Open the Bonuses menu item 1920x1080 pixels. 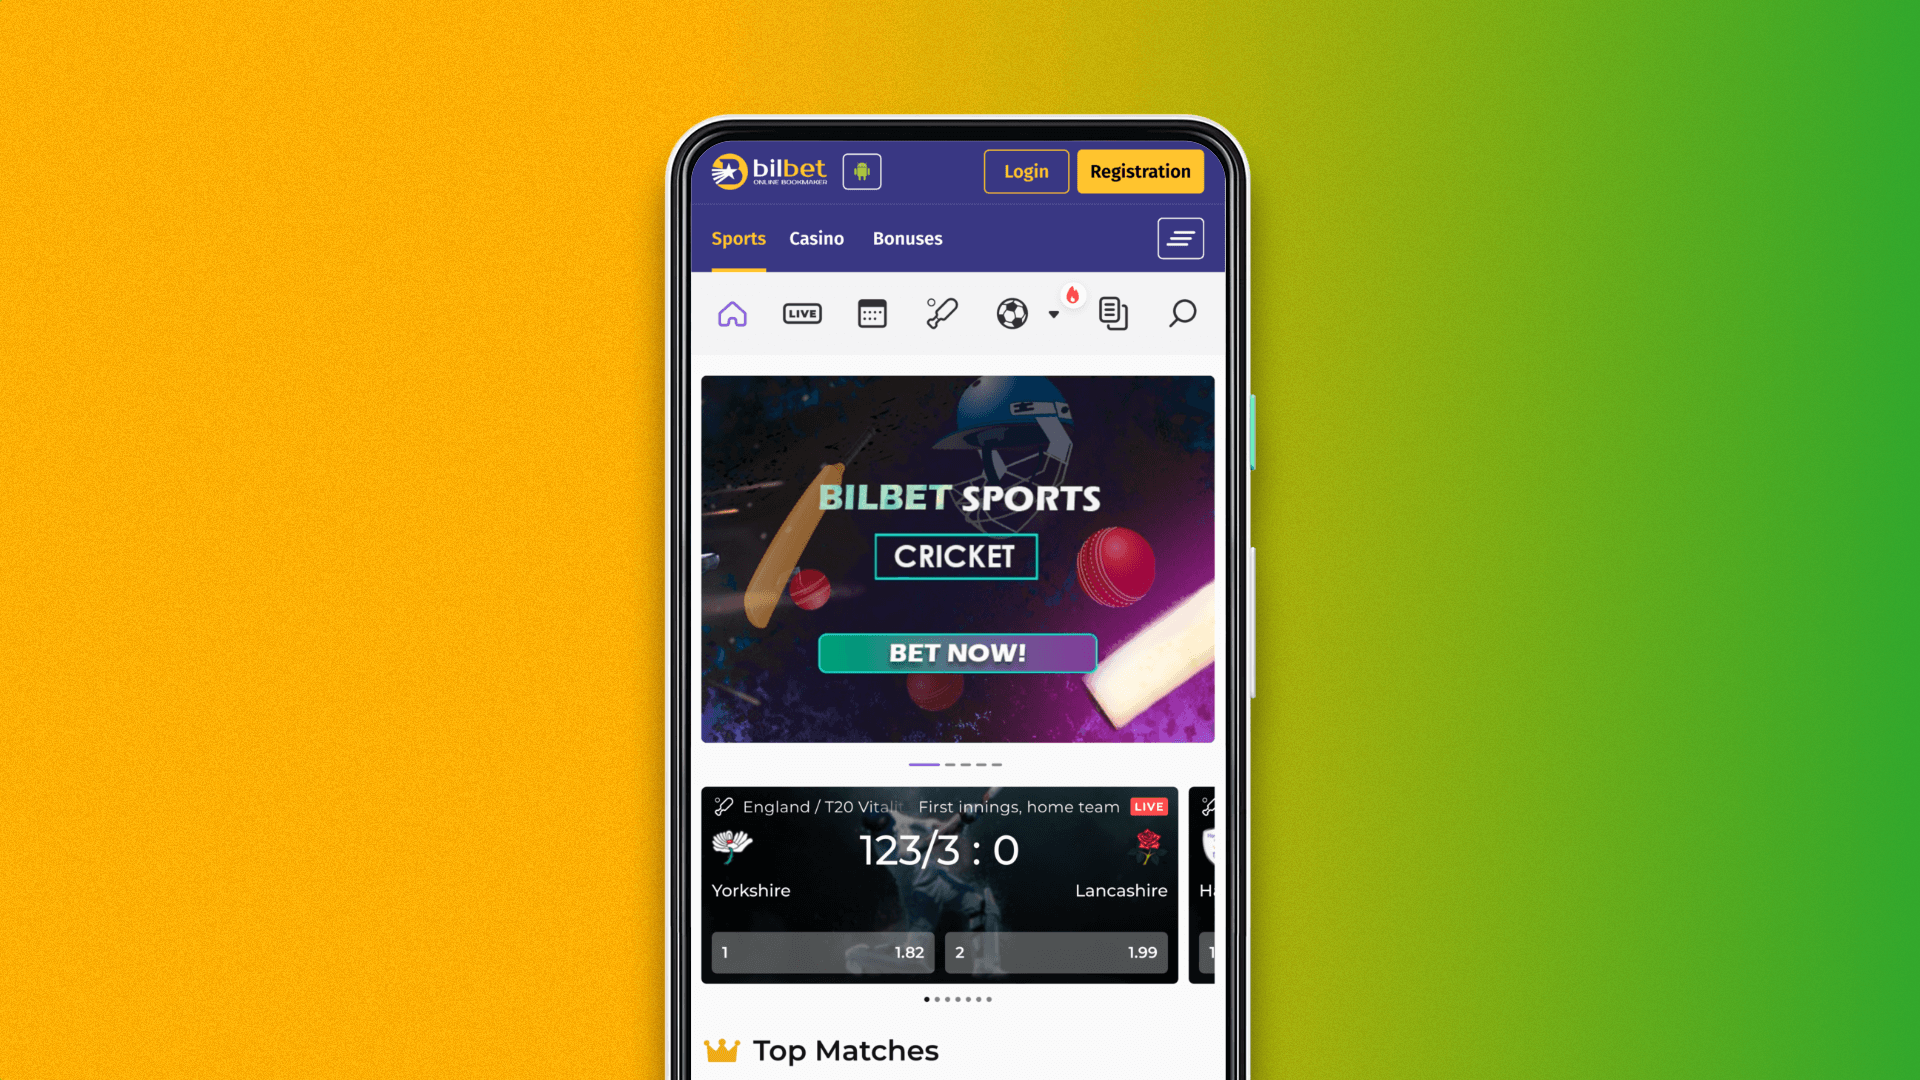907,237
